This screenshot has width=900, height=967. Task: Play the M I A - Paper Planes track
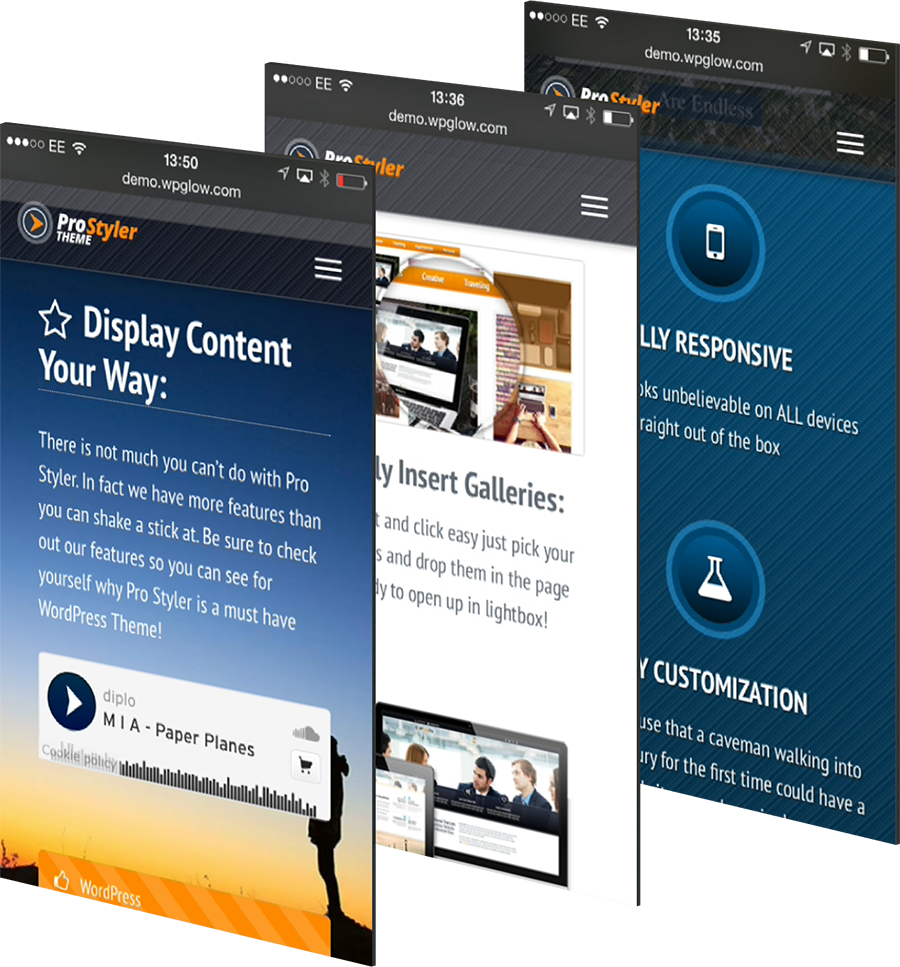click(x=72, y=700)
